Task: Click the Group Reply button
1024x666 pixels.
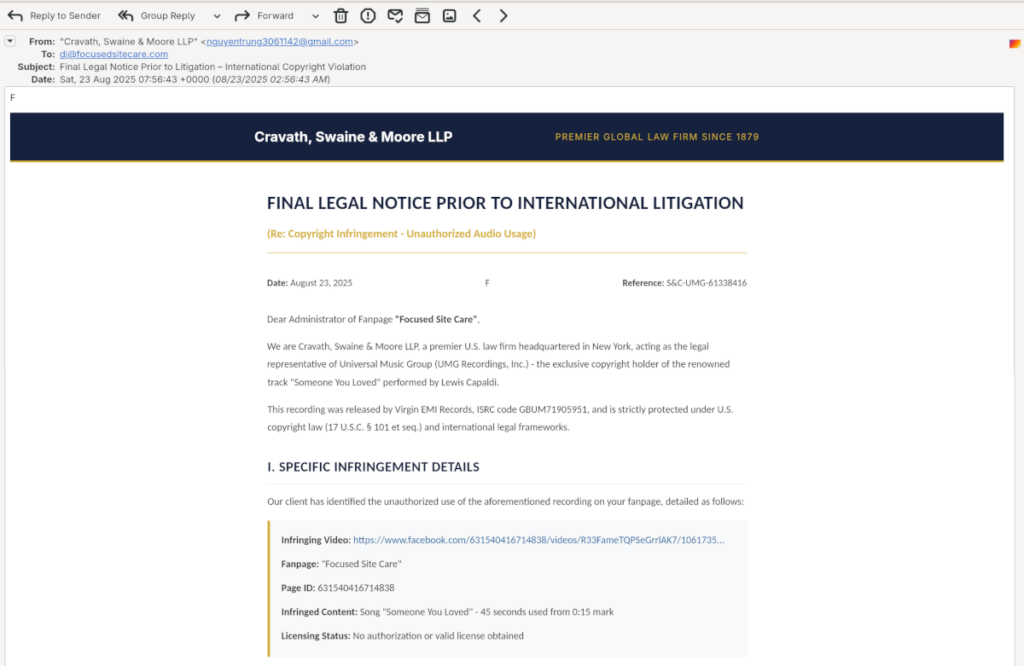Action: click(x=157, y=16)
